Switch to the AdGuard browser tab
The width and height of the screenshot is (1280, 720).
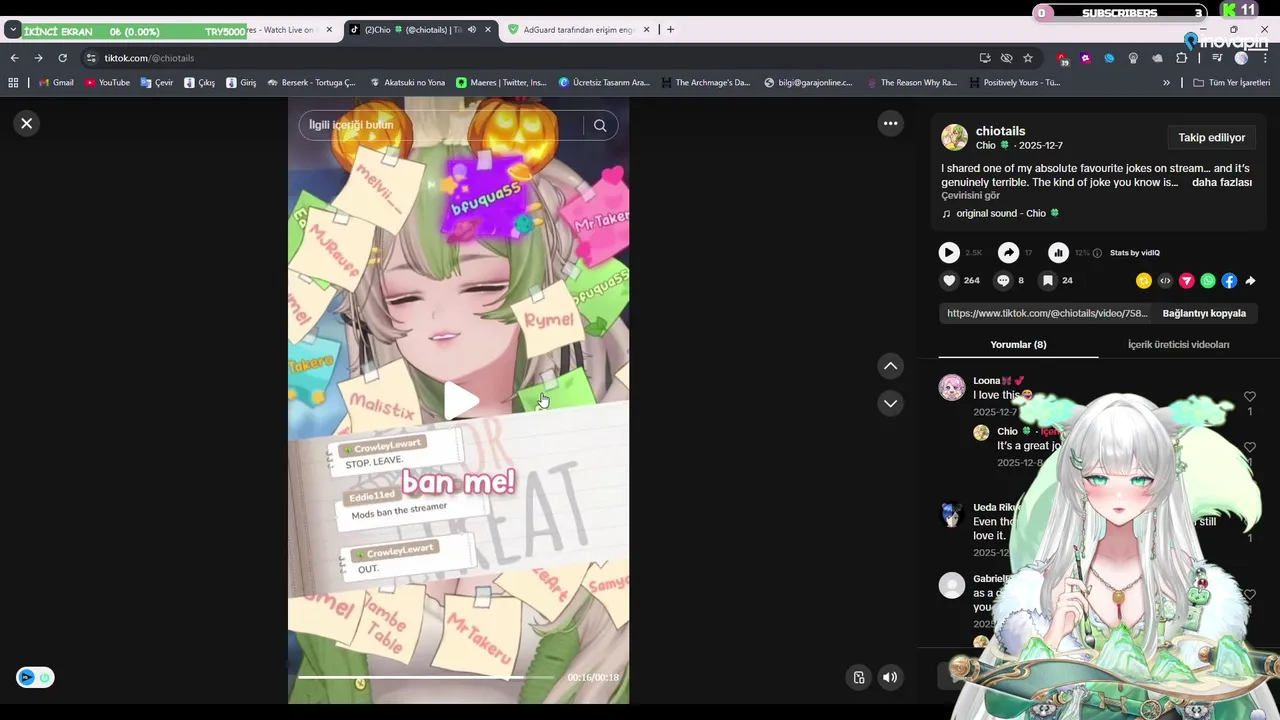pos(579,30)
